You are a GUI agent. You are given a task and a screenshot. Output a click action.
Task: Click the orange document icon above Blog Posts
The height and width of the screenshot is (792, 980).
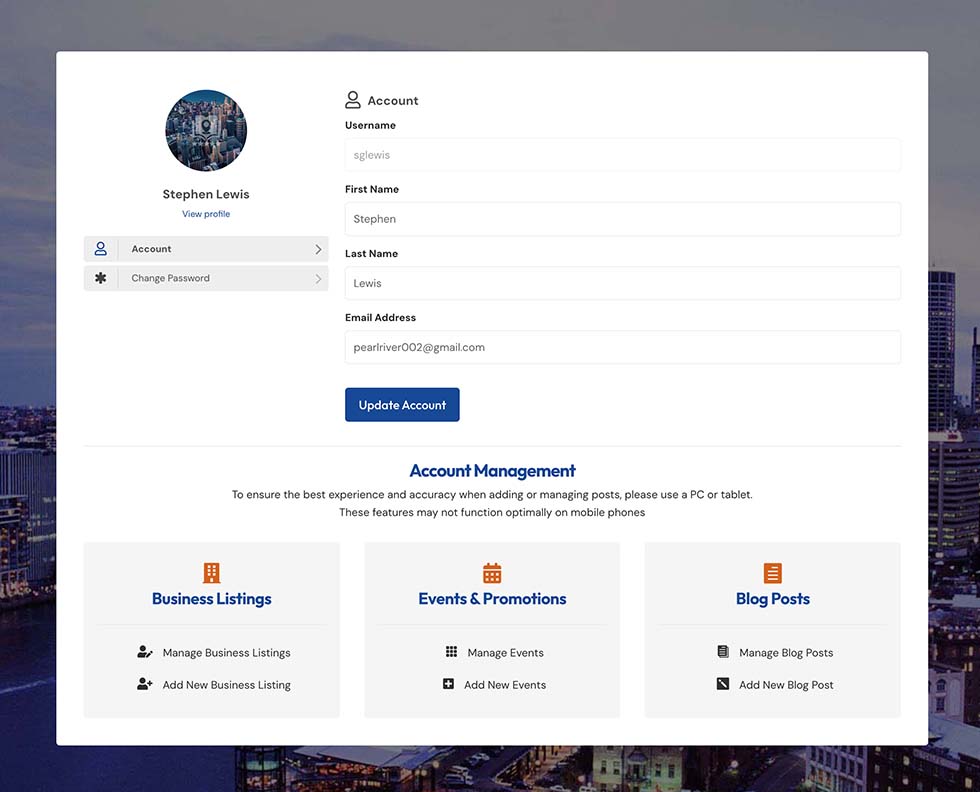[x=772, y=573]
